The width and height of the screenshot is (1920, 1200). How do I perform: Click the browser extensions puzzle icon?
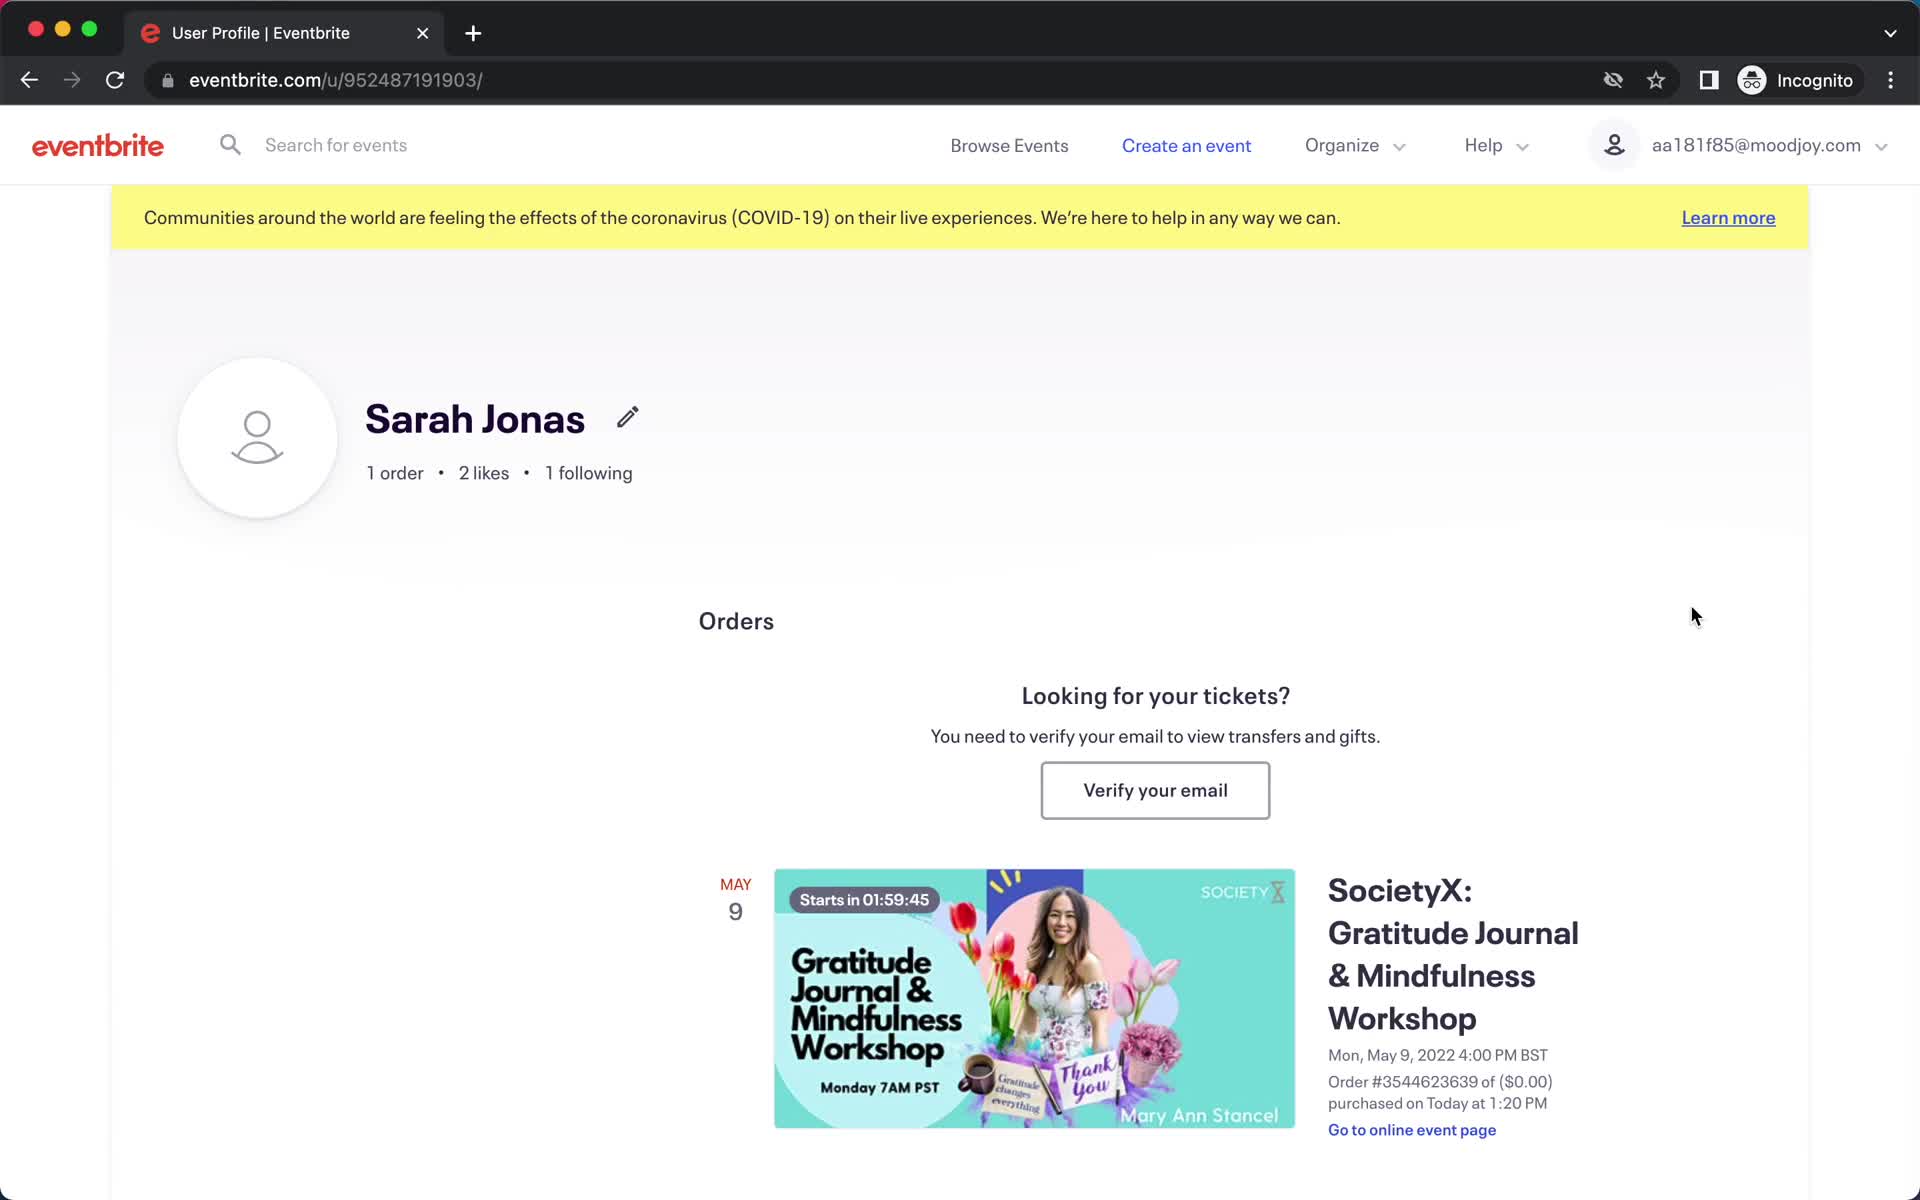coord(1709,80)
